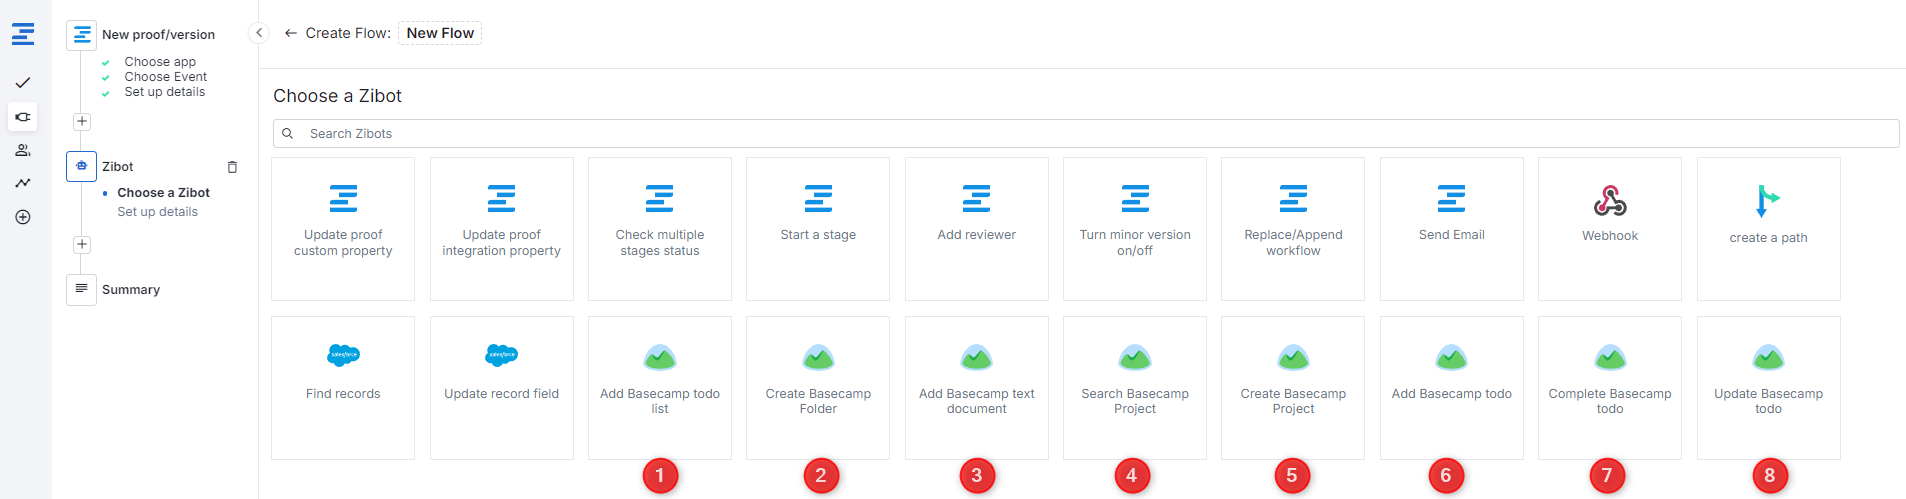The image size is (1906, 499).
Task: Delete the Zibot step with trash icon
Action: pyautogui.click(x=232, y=167)
